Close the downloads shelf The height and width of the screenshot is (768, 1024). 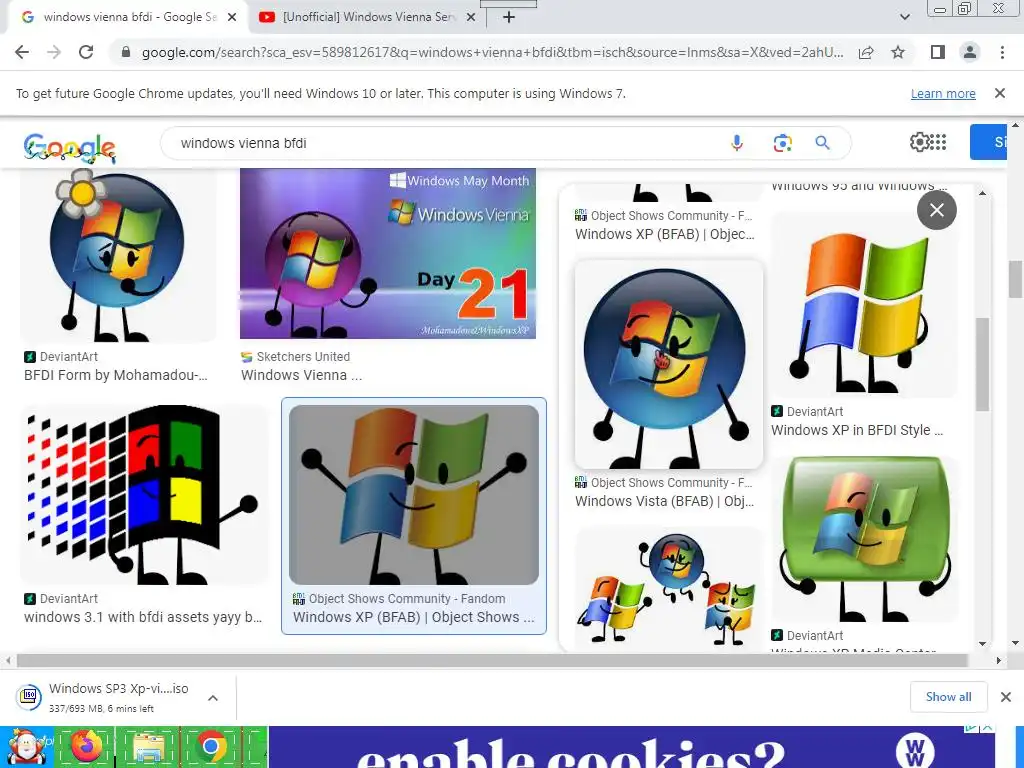[x=1006, y=697]
